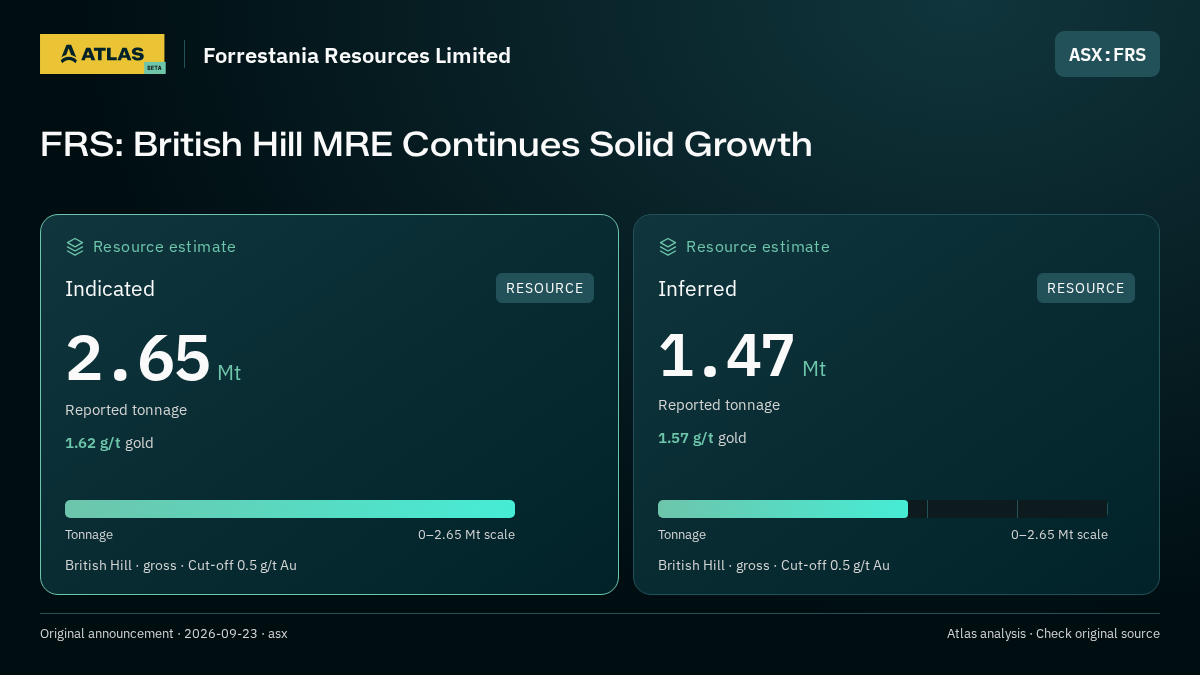
Task: Click Atlas analysis Check original source text
Action: coord(1053,634)
